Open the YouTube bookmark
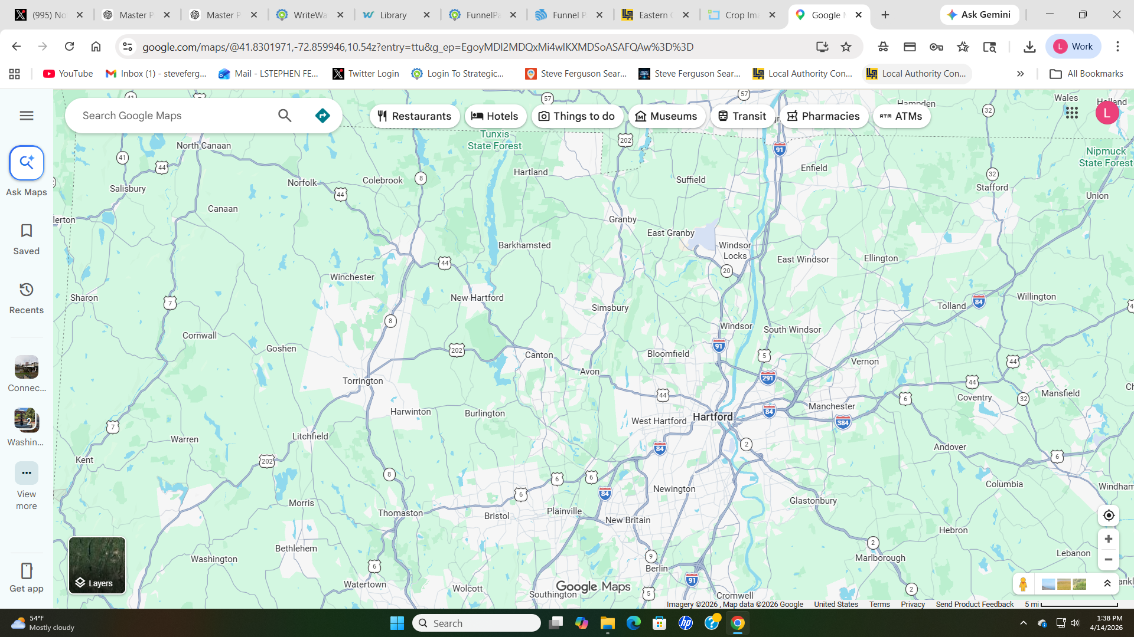Screen dimensions: 1134x637 [67, 74]
